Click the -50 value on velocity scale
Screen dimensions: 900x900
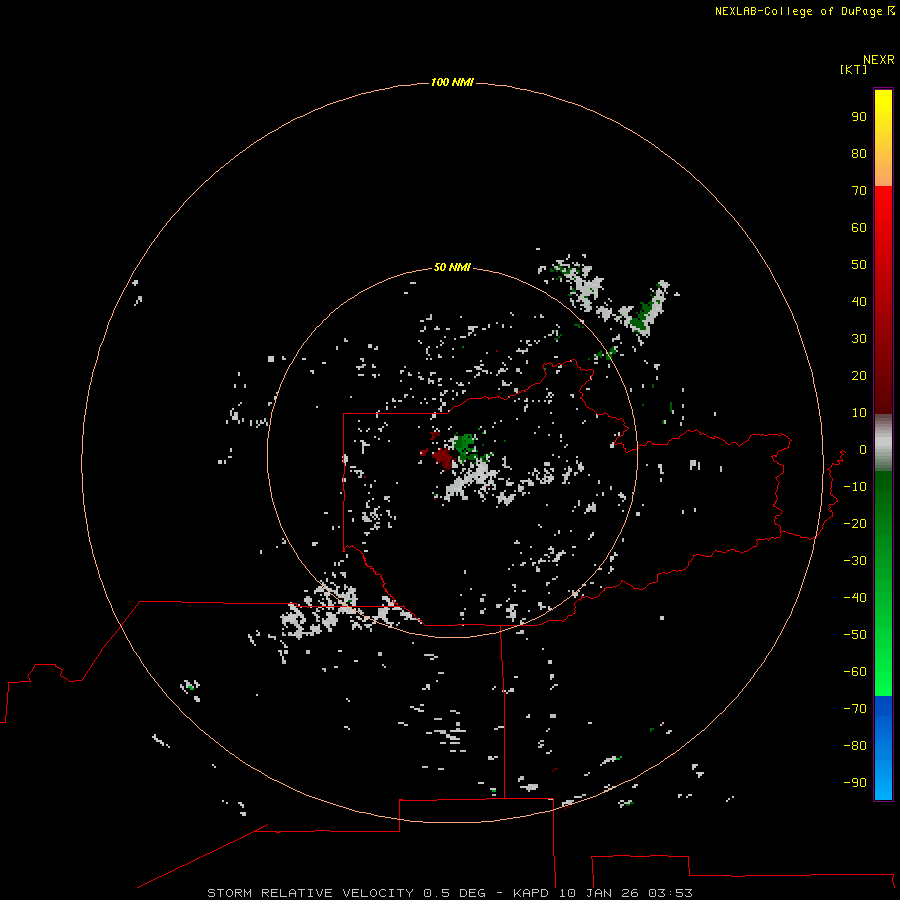(855, 635)
